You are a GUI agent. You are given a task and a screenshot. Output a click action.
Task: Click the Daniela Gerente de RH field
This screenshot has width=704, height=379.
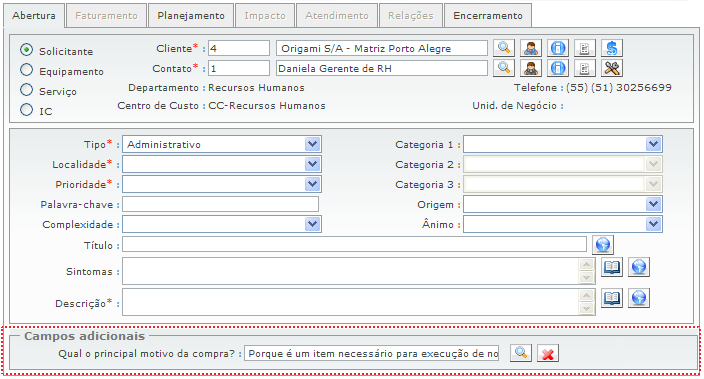[382, 68]
